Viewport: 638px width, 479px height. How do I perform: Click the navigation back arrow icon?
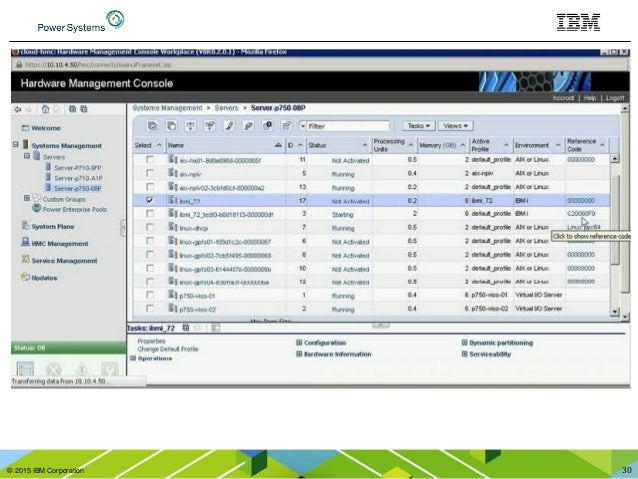pyautogui.click(x=17, y=109)
